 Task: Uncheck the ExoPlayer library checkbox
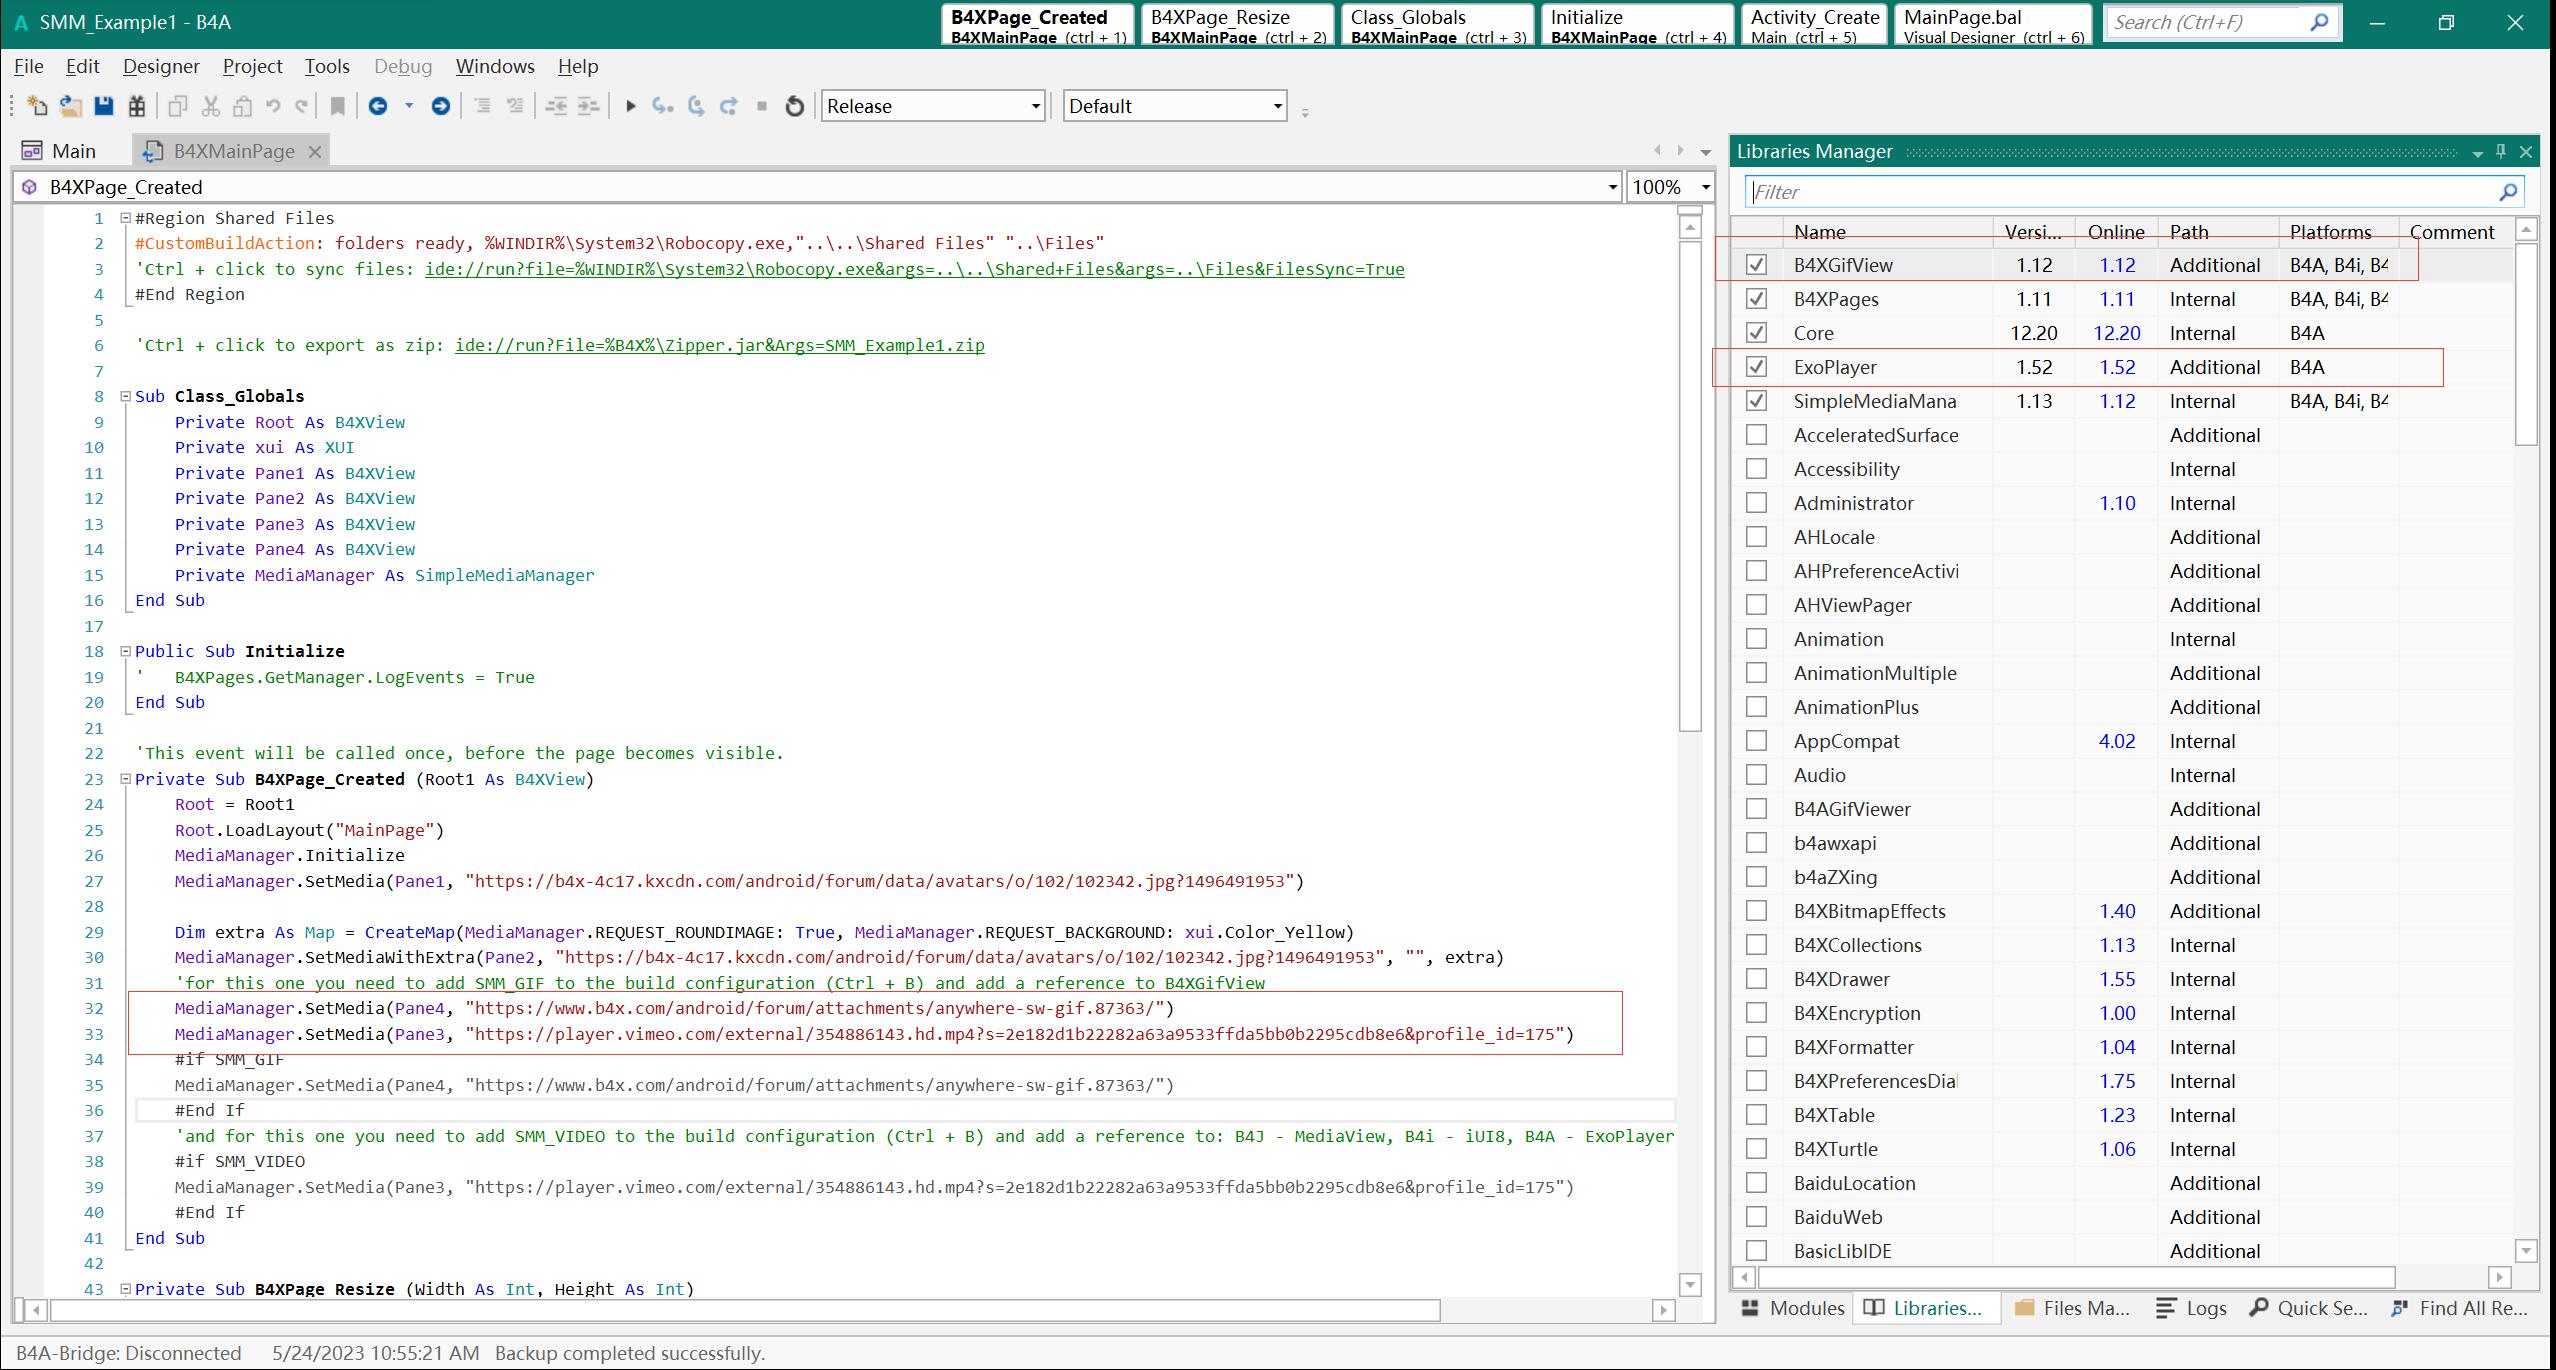pyautogui.click(x=1756, y=367)
